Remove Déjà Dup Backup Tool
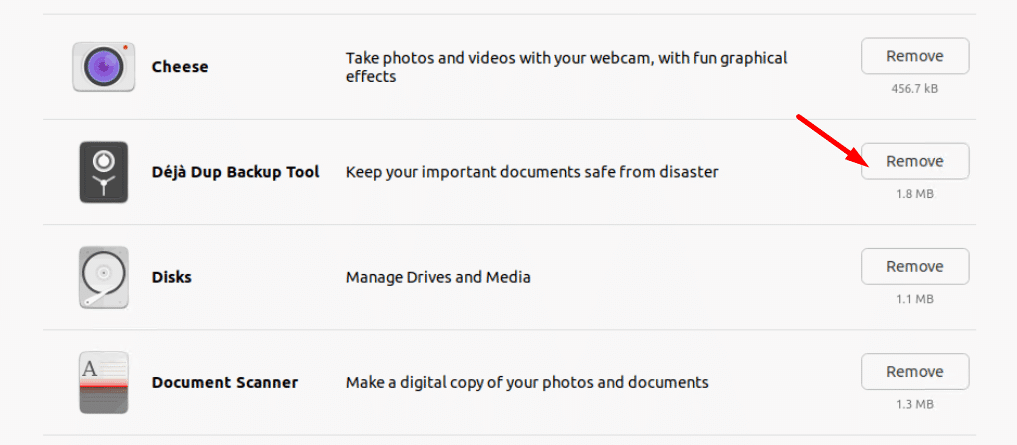This screenshot has height=445, width=1017. click(915, 161)
